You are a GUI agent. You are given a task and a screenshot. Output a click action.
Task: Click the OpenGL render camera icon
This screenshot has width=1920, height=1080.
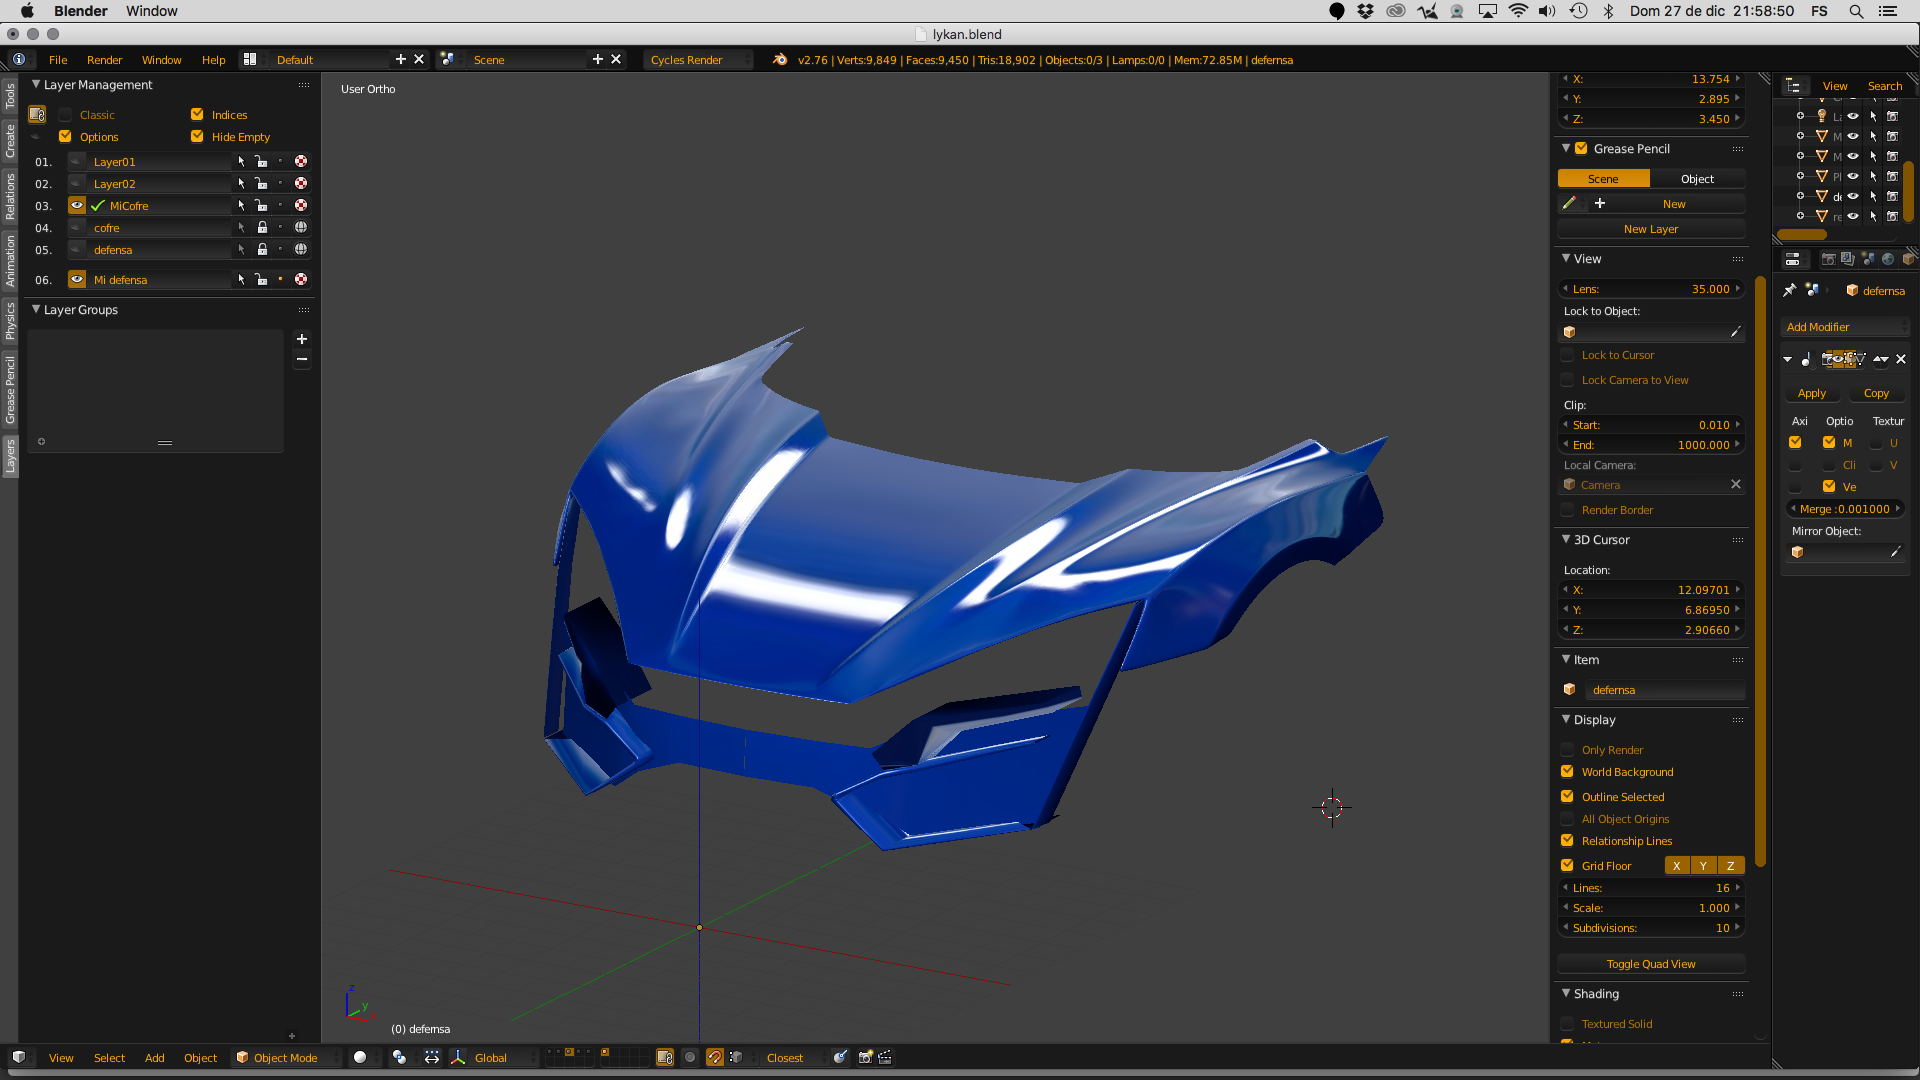pyautogui.click(x=866, y=1057)
